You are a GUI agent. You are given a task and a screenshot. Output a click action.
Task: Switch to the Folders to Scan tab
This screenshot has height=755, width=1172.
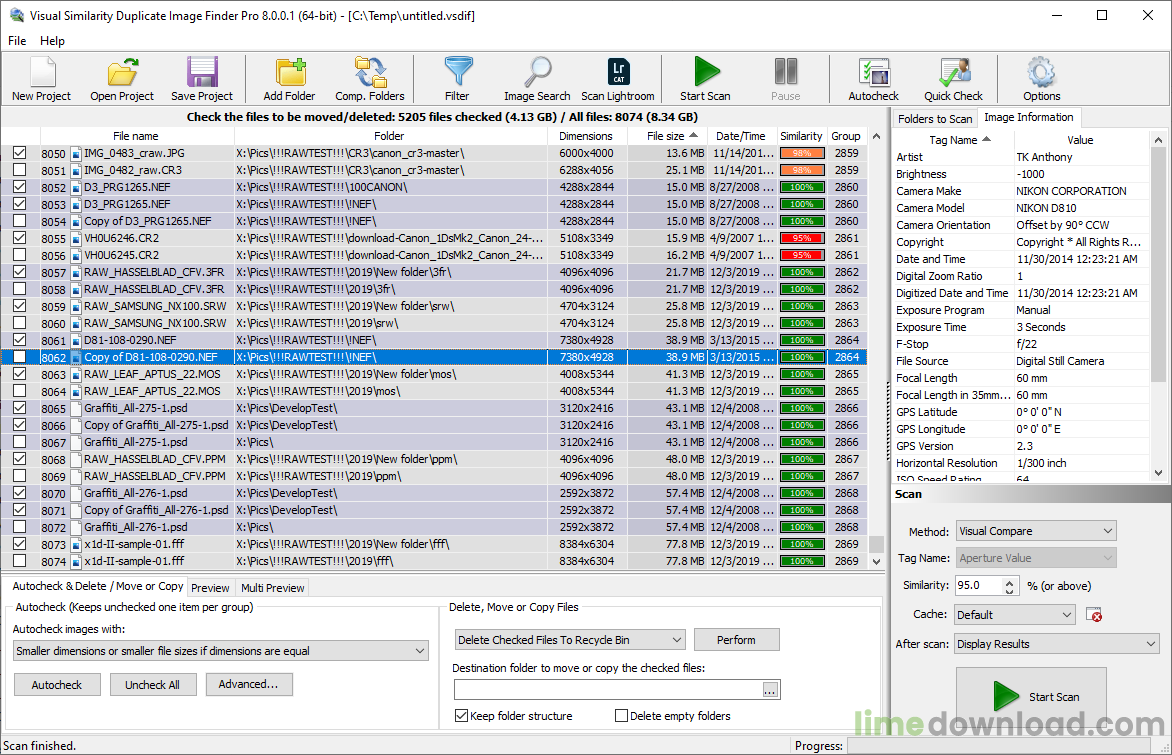point(935,119)
